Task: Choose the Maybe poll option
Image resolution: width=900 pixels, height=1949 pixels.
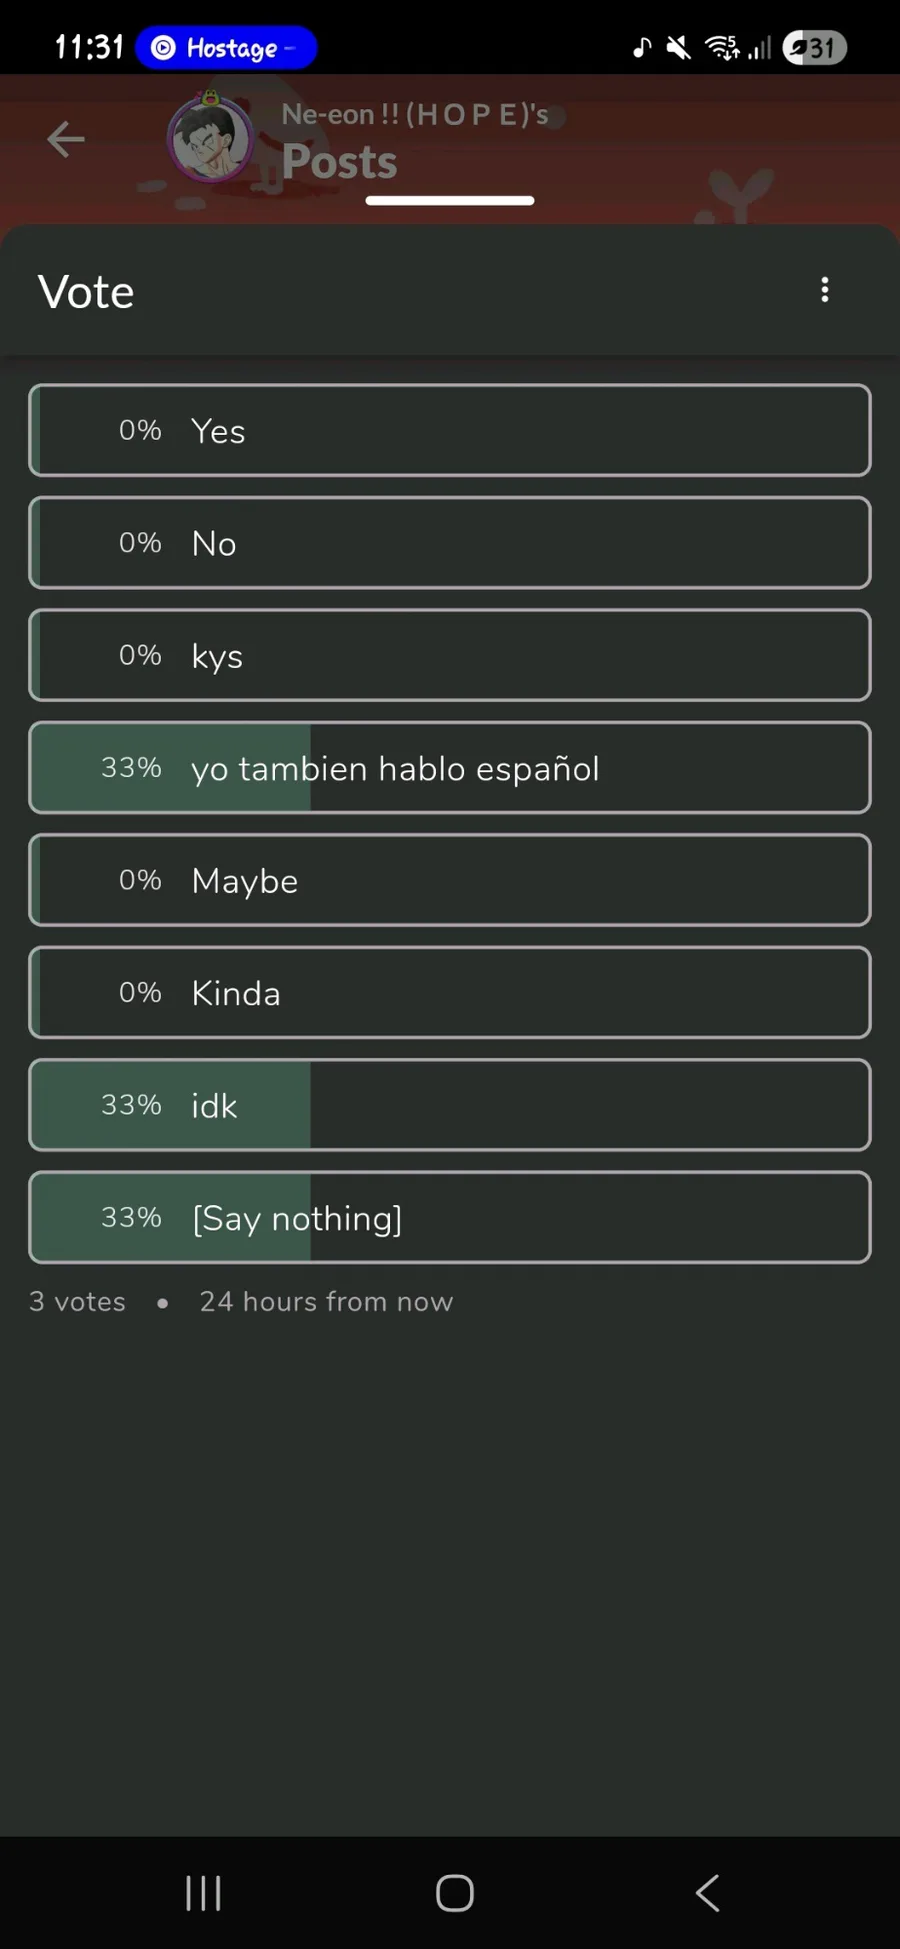Action: tap(450, 881)
